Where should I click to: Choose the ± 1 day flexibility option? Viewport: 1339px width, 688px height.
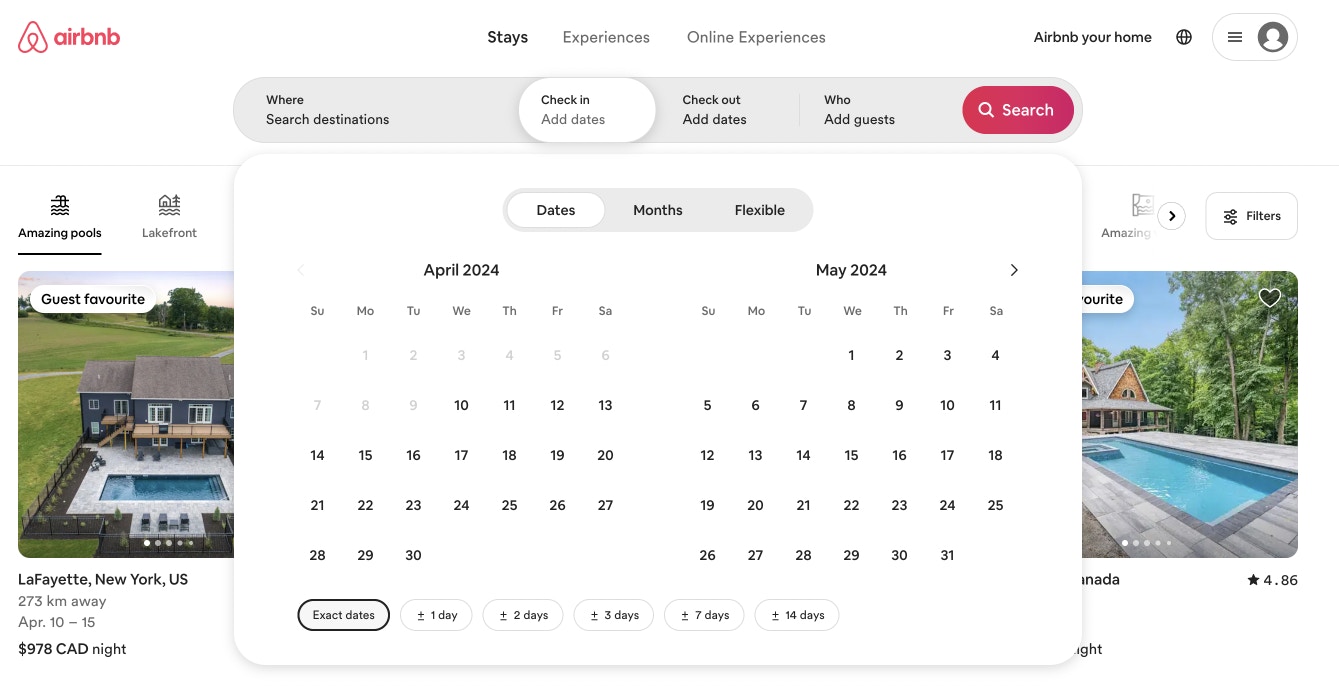tap(436, 615)
